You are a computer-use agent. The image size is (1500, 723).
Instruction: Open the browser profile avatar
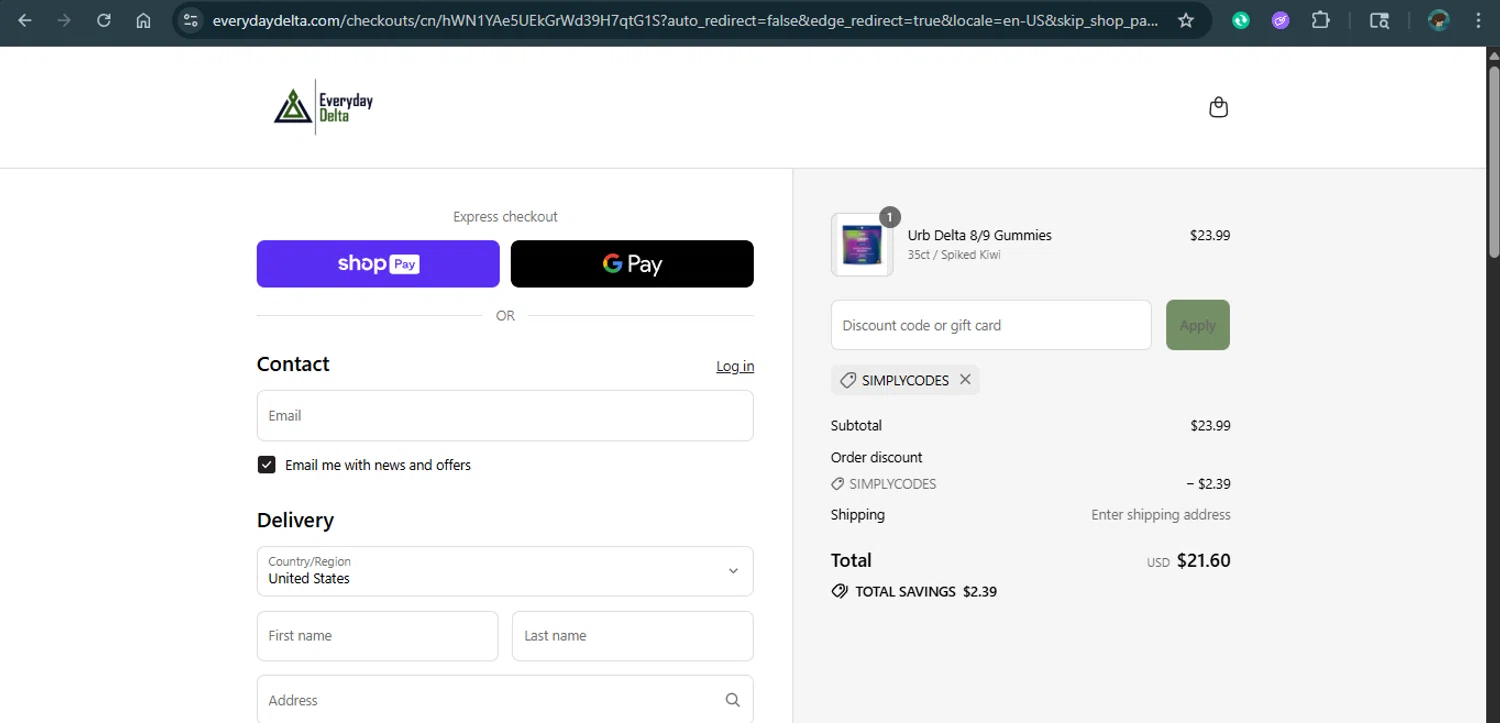[x=1439, y=20]
